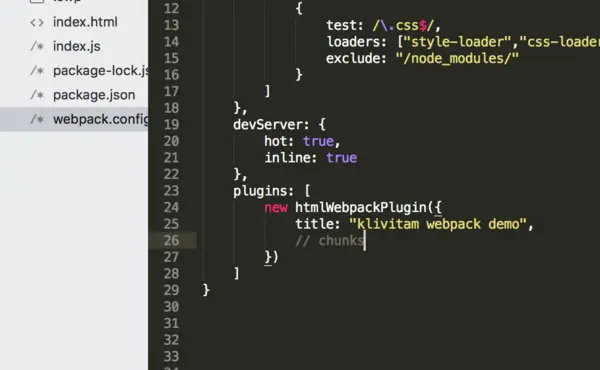Image resolution: width=600 pixels, height=370 pixels.
Task: Click the "style-loader" string
Action: click(x=457, y=42)
